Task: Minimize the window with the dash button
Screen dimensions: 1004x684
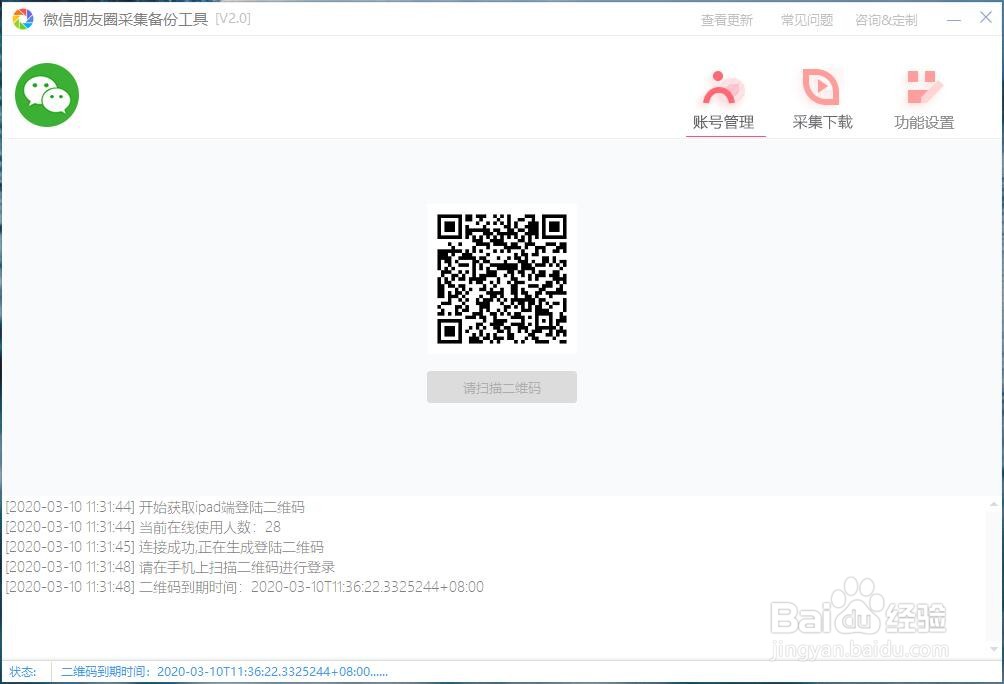Action: point(954,20)
